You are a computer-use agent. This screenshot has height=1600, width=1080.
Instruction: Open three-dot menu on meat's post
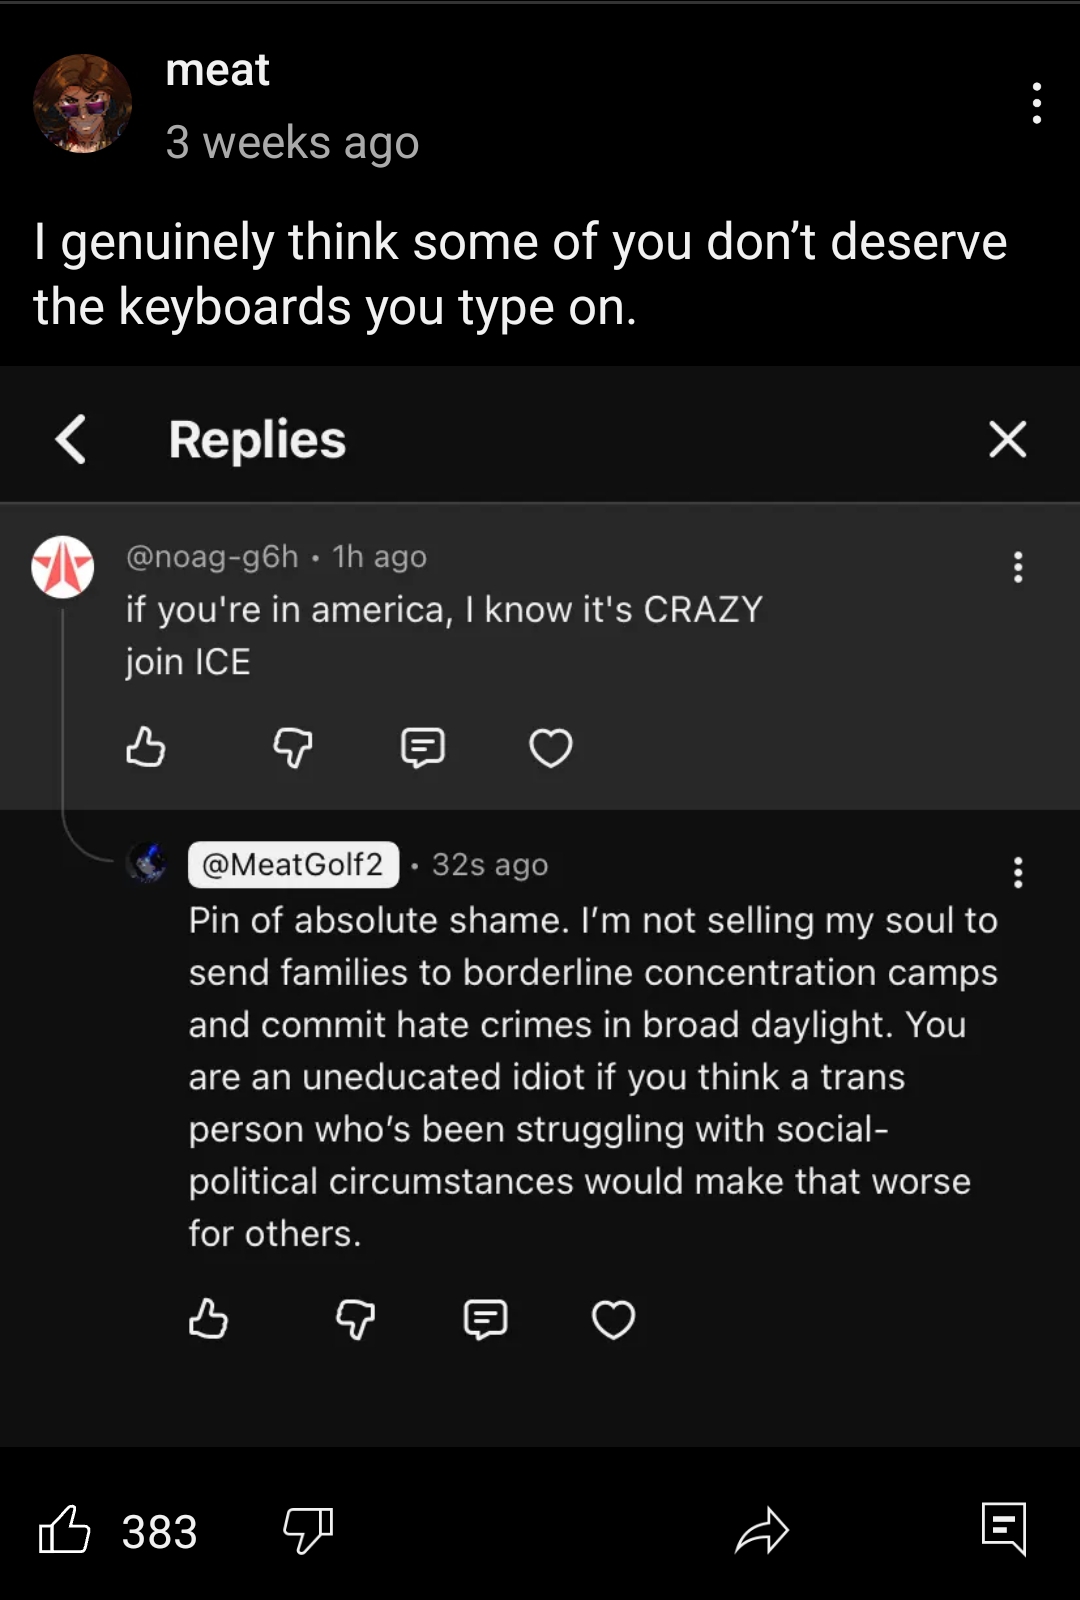(1037, 103)
